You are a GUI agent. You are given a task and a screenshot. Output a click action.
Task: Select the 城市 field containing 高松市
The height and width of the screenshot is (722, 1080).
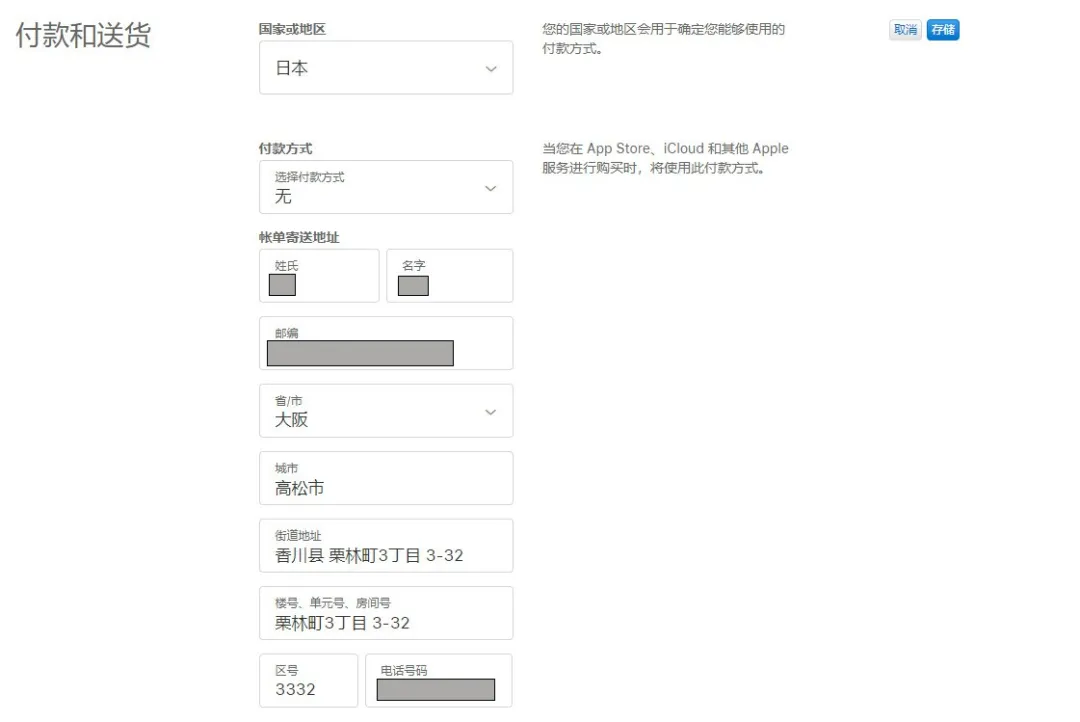pyautogui.click(x=386, y=478)
